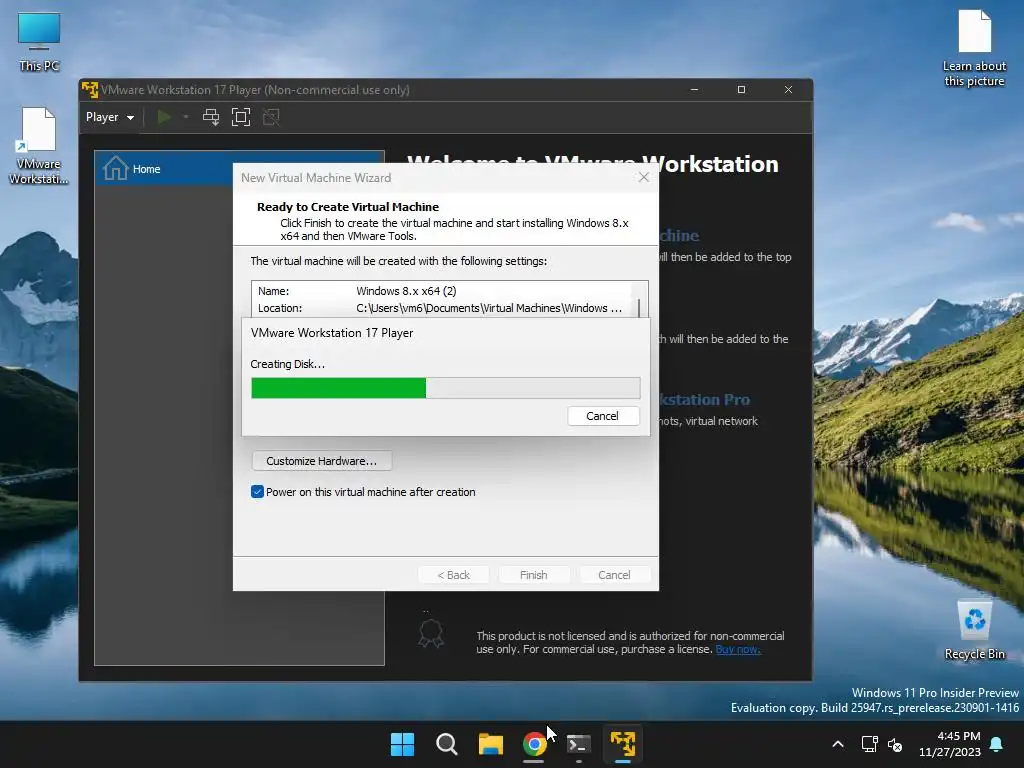Open the Player menu dropdown
This screenshot has width=1024, height=768.
[x=110, y=118]
